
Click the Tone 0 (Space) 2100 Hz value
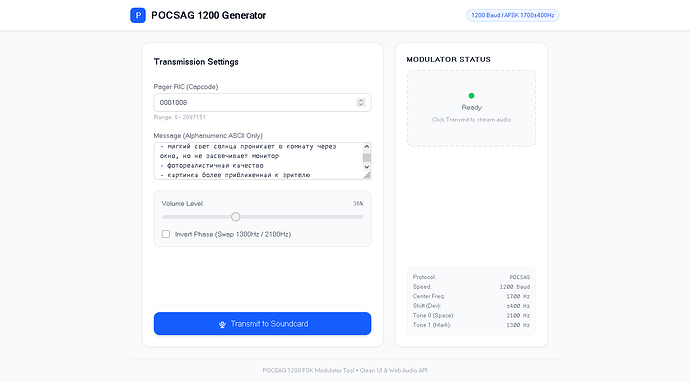(x=518, y=316)
